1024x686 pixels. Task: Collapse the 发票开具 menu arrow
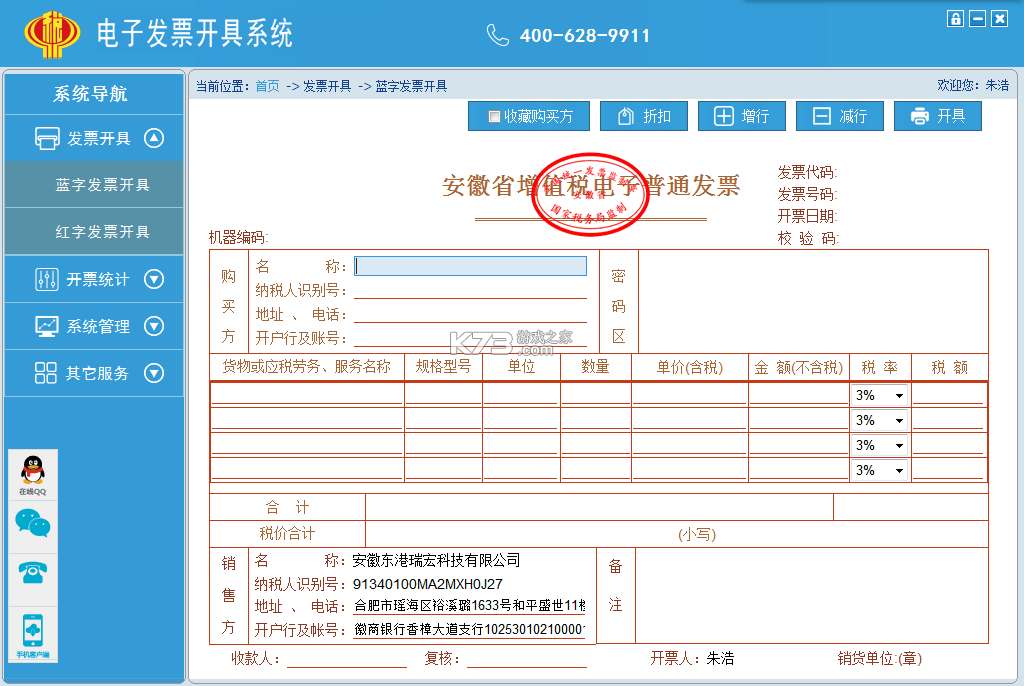pos(154,138)
